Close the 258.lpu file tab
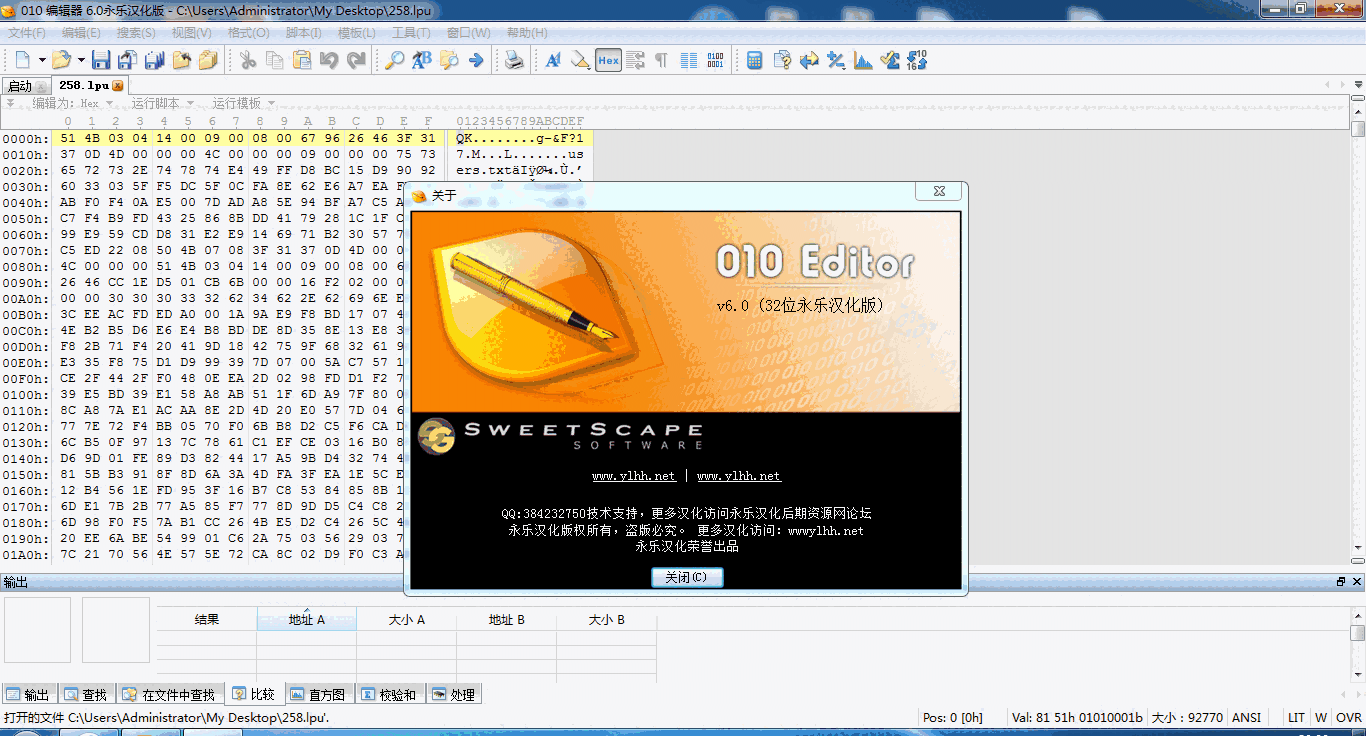 118,85
